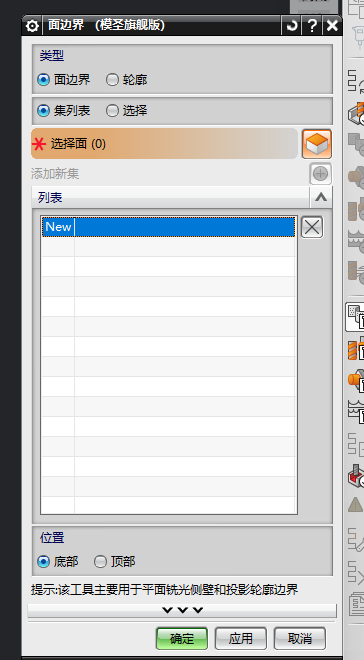Cancel with the 取消 button
The width and height of the screenshot is (364, 660).
point(300,639)
